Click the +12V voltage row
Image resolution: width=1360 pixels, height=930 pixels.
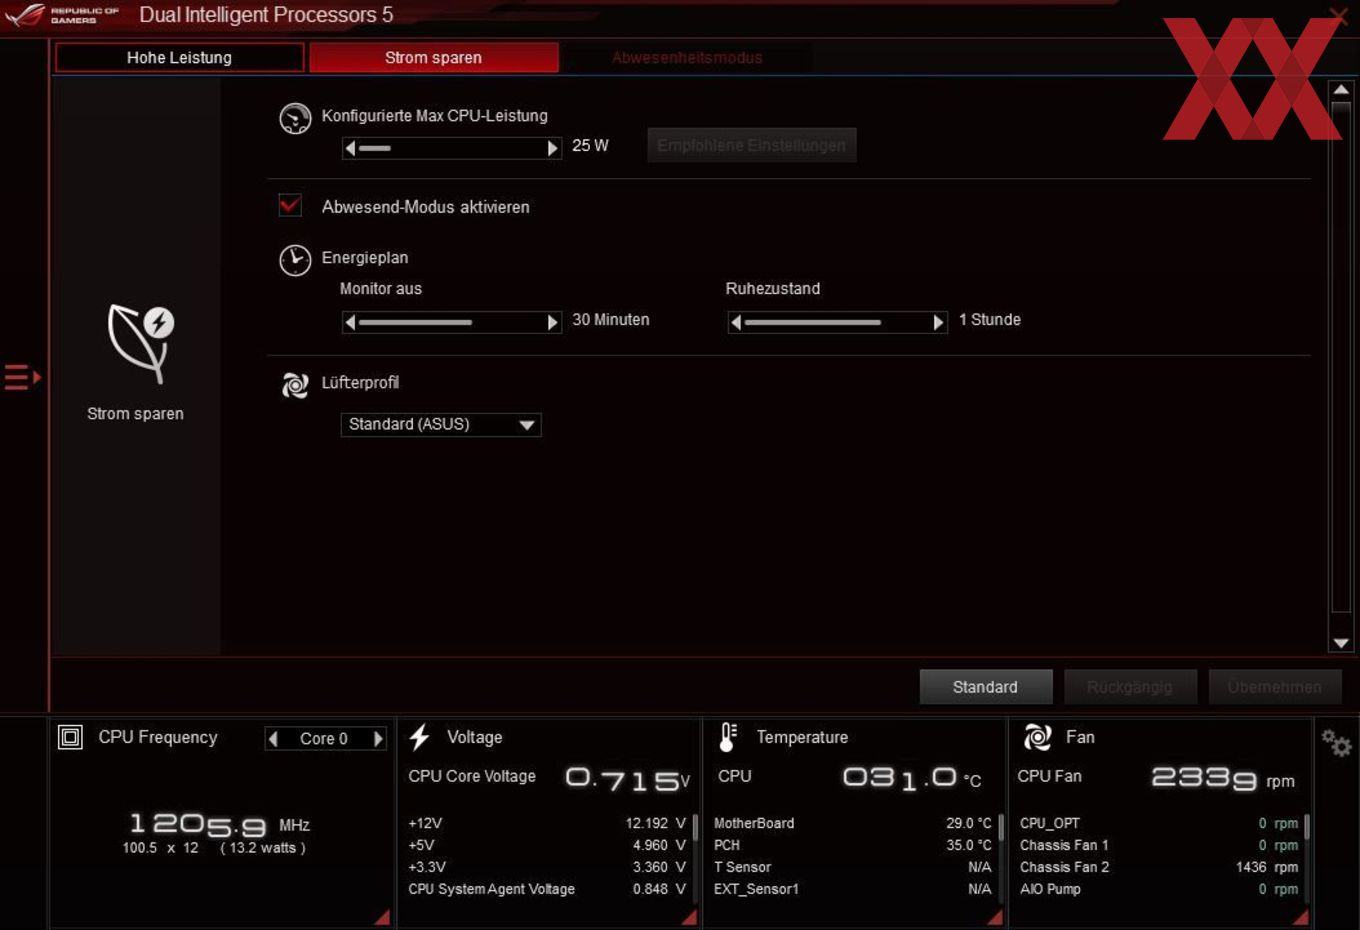[547, 823]
